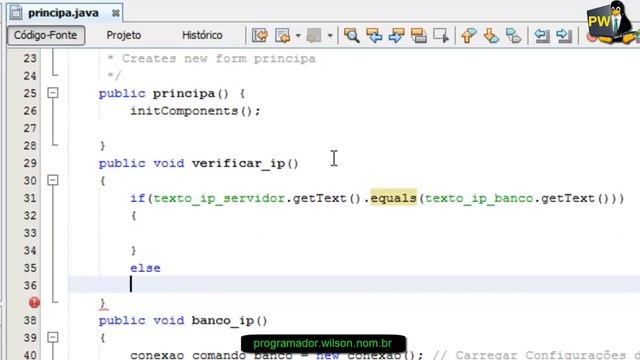The width and height of the screenshot is (640, 360).
Task: Click the Find Selection magnifier icon
Action: 351,36
